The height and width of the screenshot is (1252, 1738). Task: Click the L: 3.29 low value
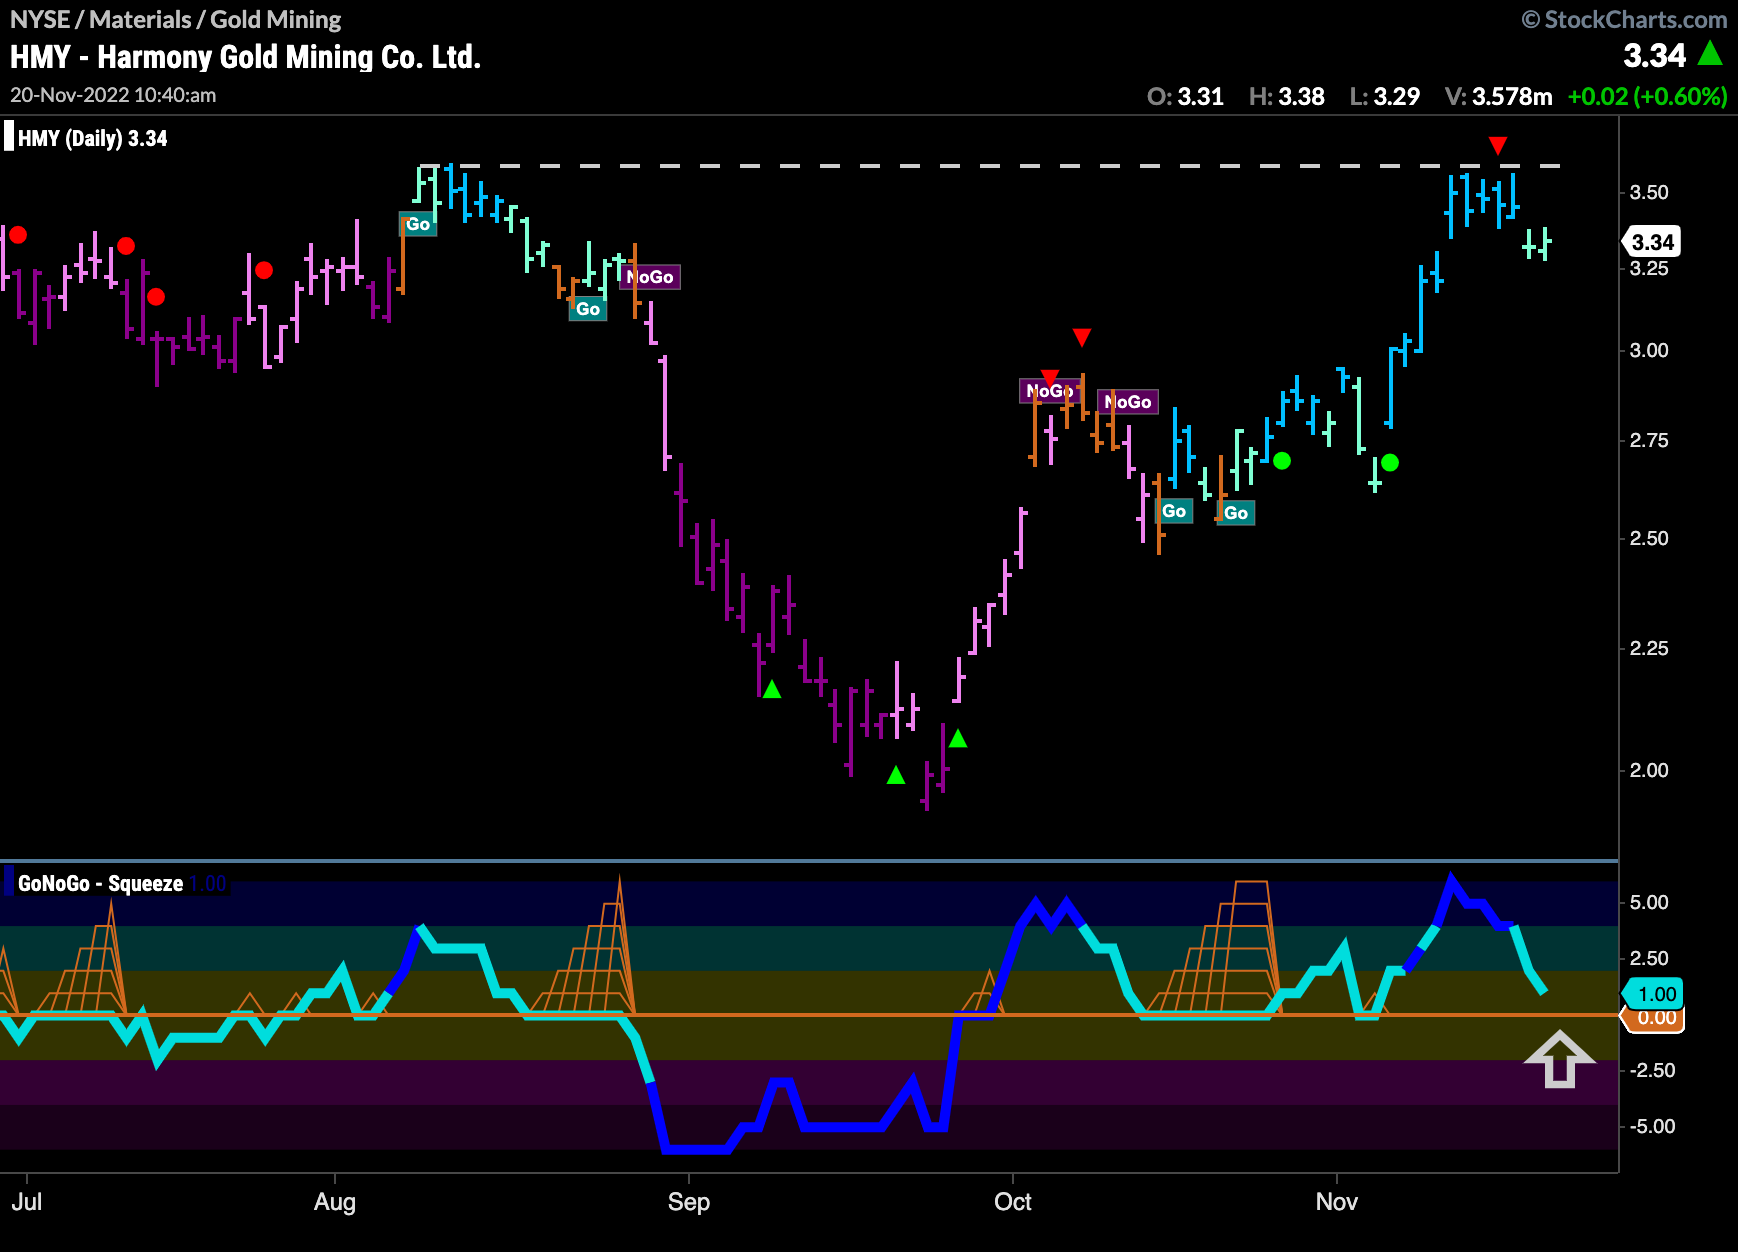click(1385, 97)
